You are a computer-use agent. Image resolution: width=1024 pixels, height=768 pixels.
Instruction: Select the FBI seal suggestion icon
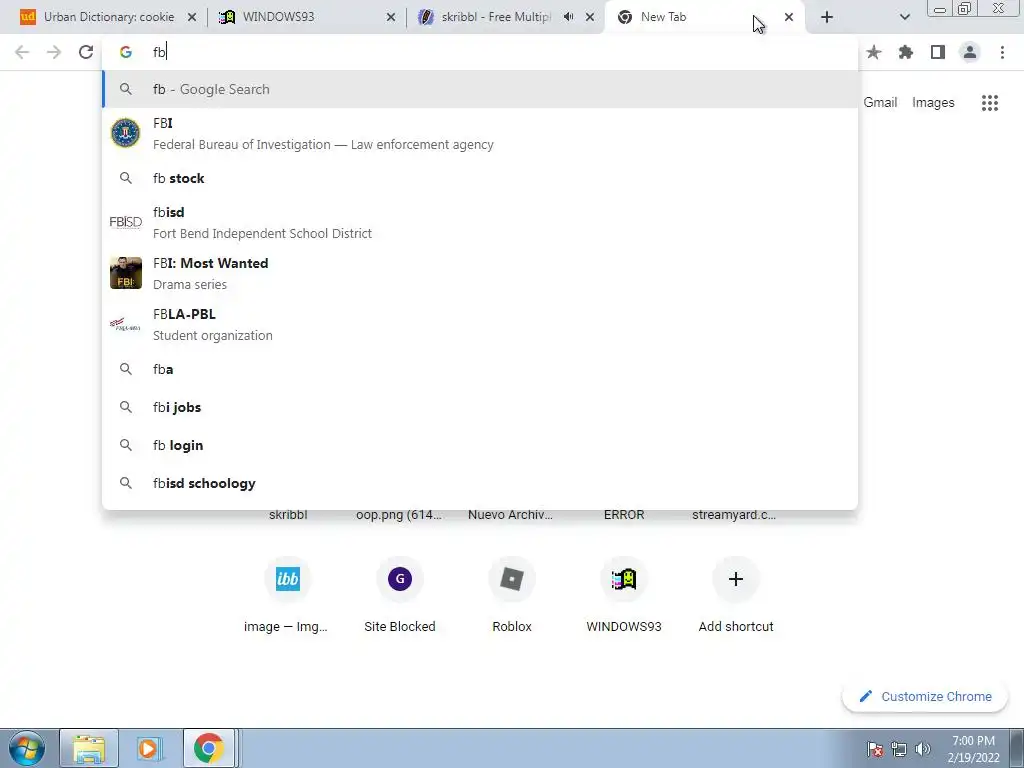[125, 133]
